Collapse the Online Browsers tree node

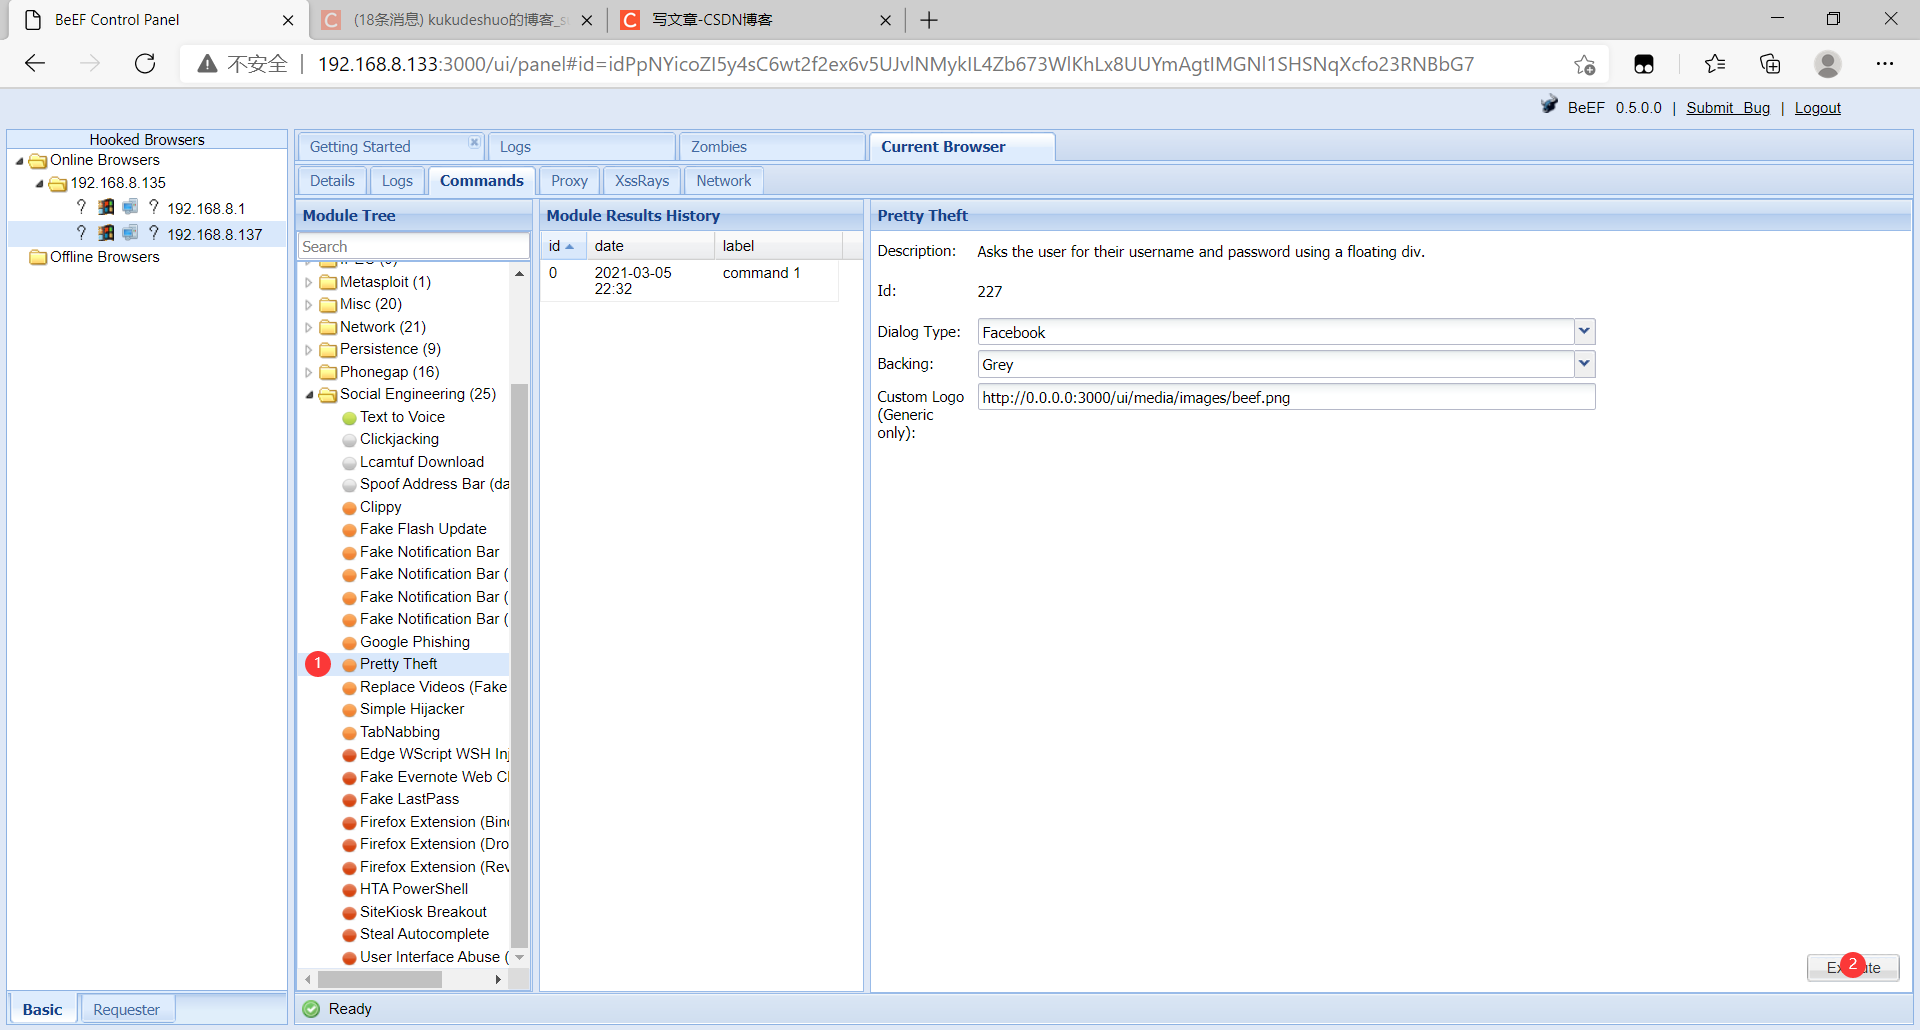(19, 161)
